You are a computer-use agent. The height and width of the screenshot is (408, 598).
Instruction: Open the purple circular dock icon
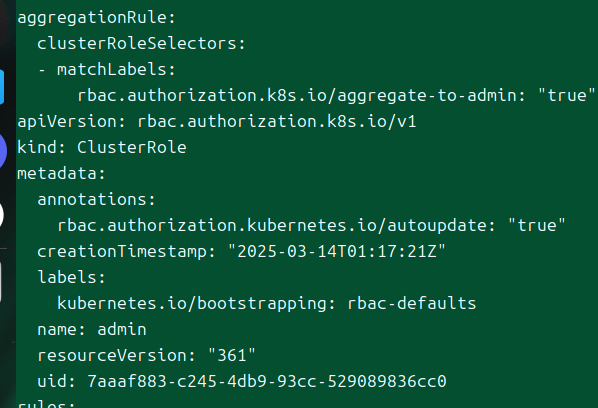(3, 151)
